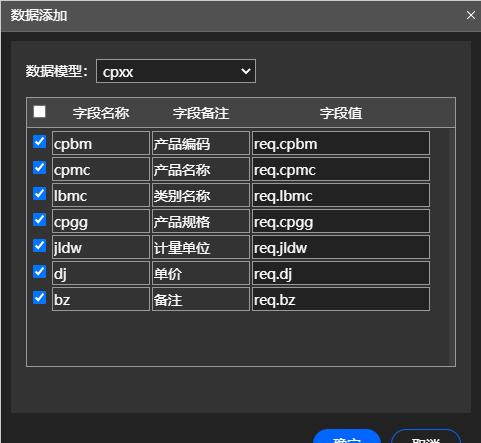Toggle the select-all checkbox in header

coord(39,111)
